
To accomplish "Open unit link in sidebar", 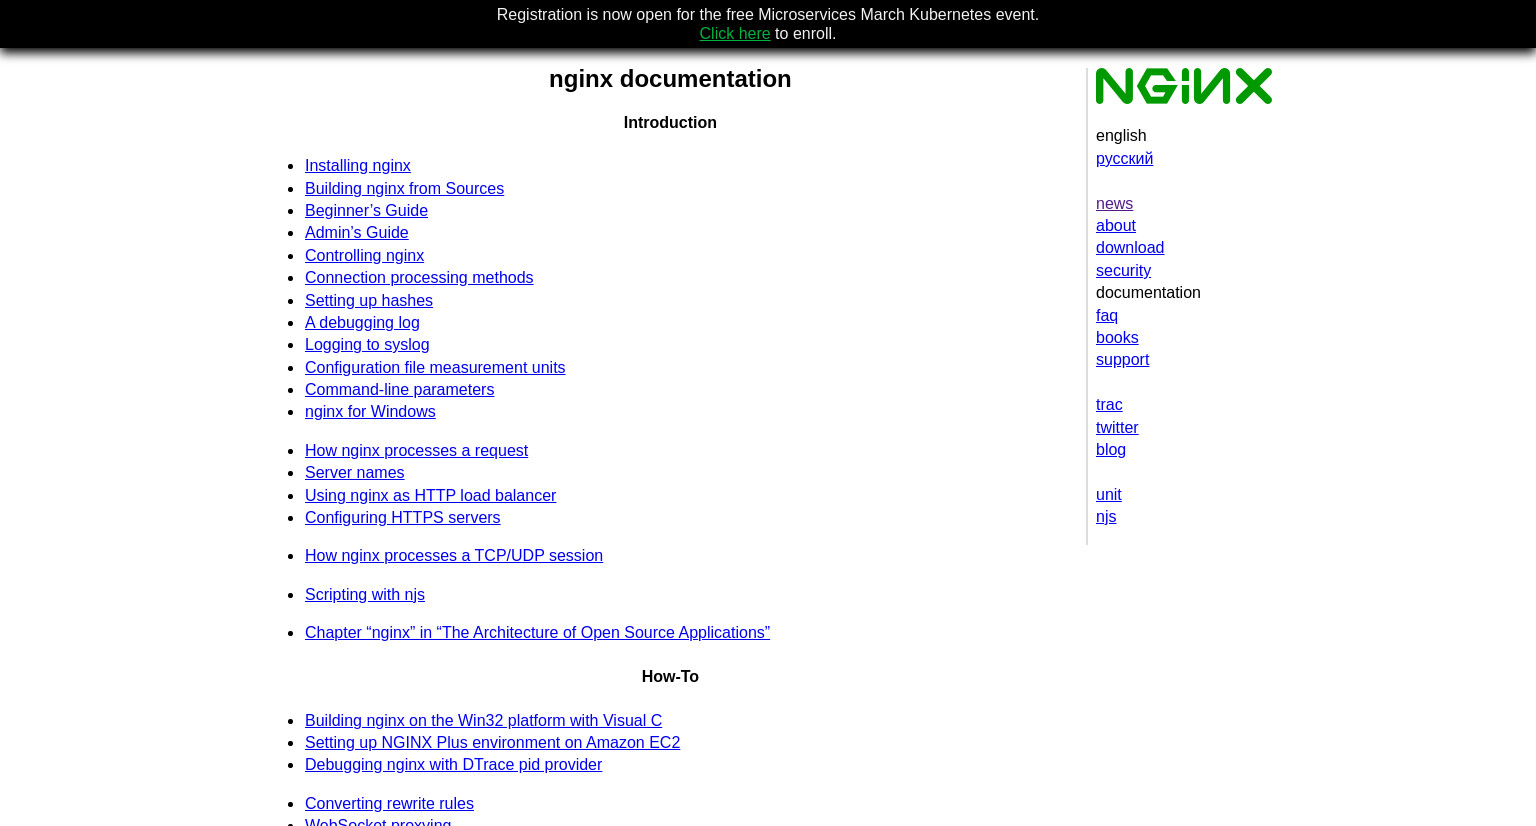I will pyautogui.click(x=1108, y=495).
